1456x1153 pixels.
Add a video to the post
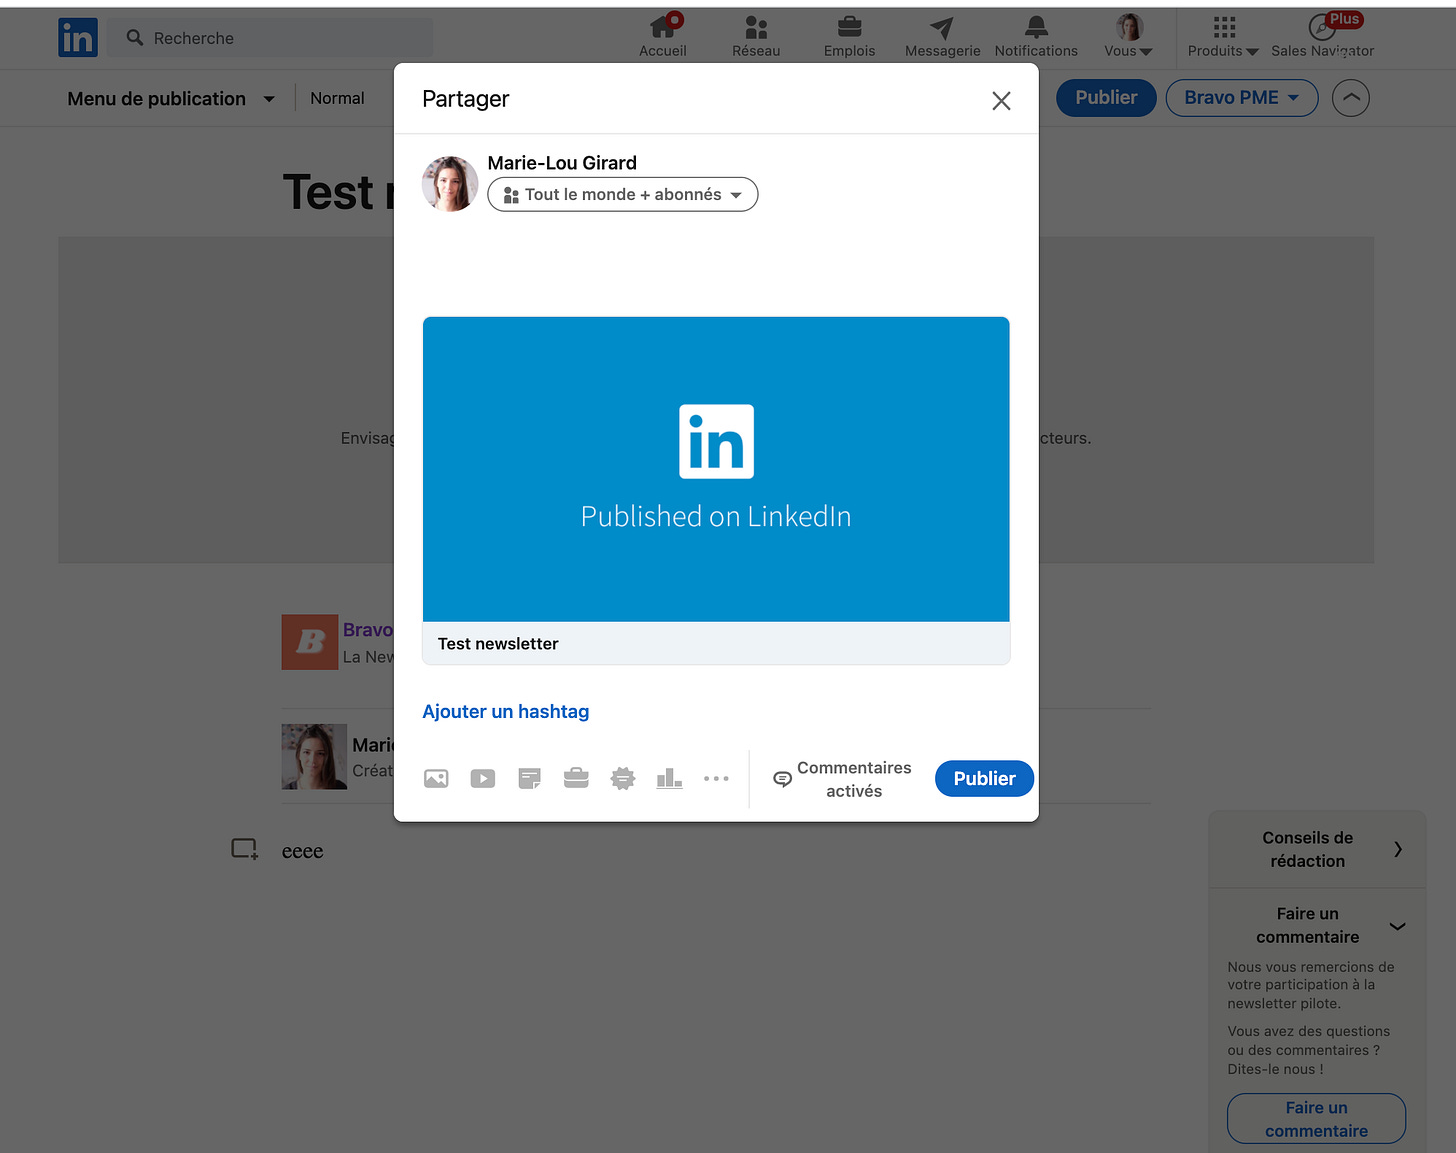(x=483, y=778)
